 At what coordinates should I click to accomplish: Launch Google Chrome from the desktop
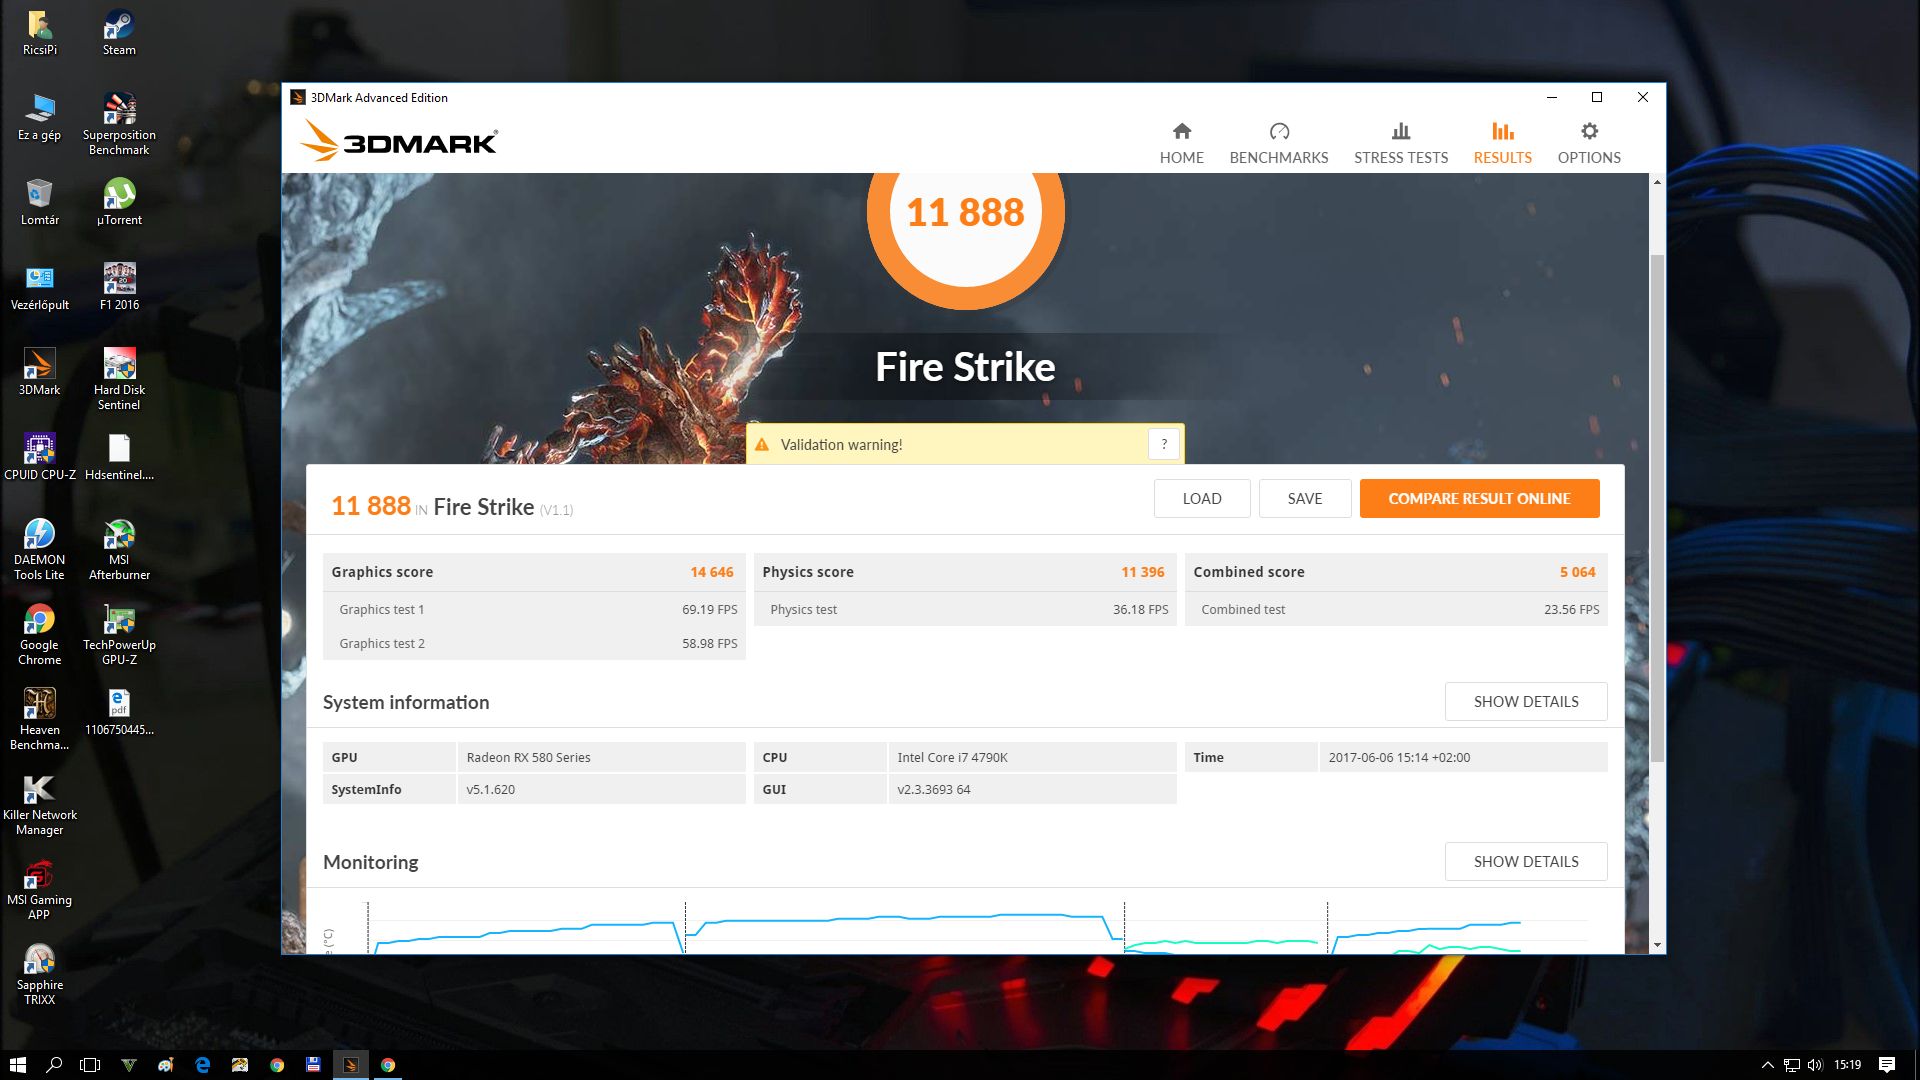click(x=39, y=634)
